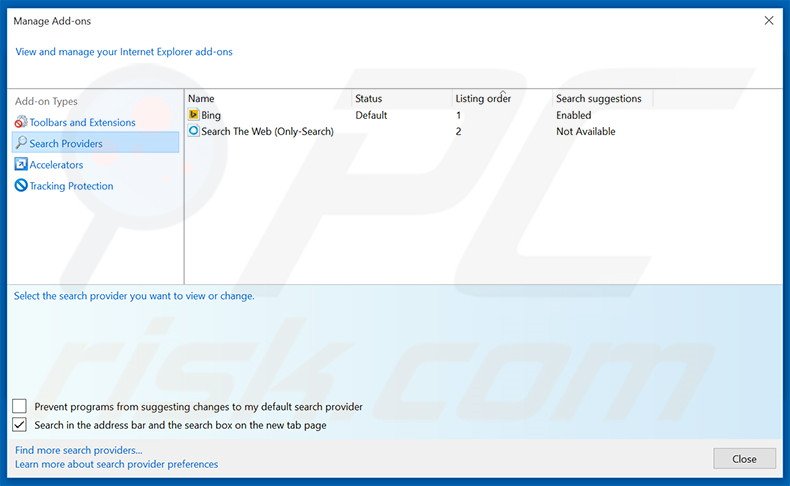Select Toolbars and Extensions add-on type
Screen dimensions: 790x486
click(x=82, y=123)
